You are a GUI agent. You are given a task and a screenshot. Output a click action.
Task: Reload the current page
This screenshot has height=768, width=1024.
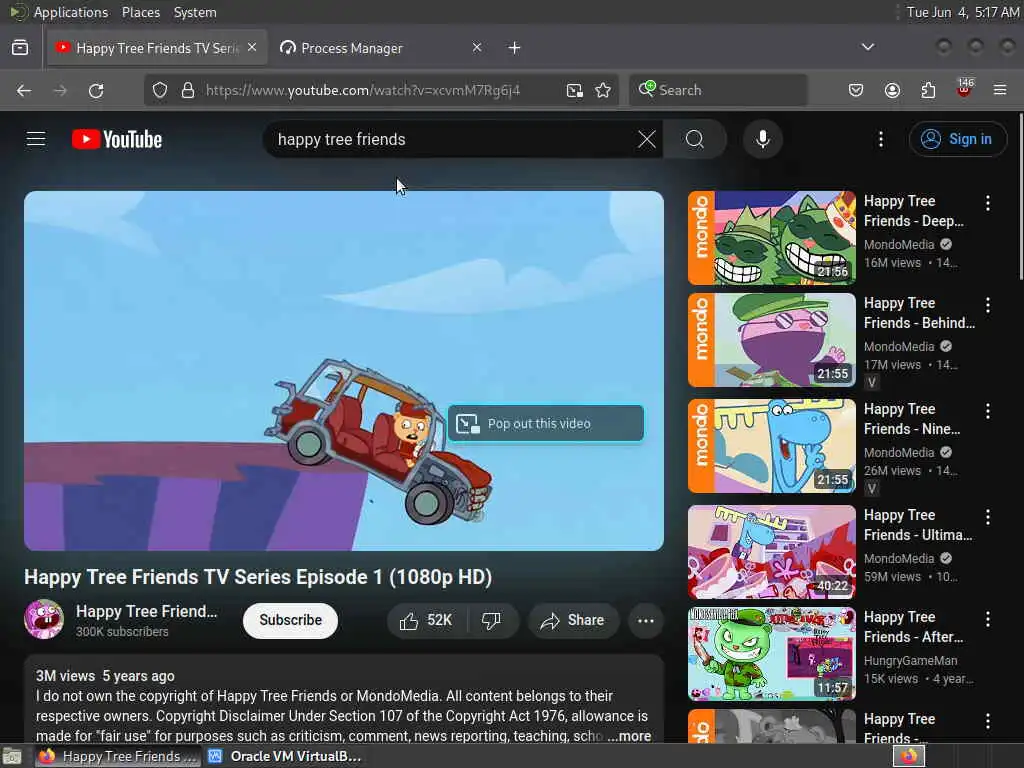(96, 90)
